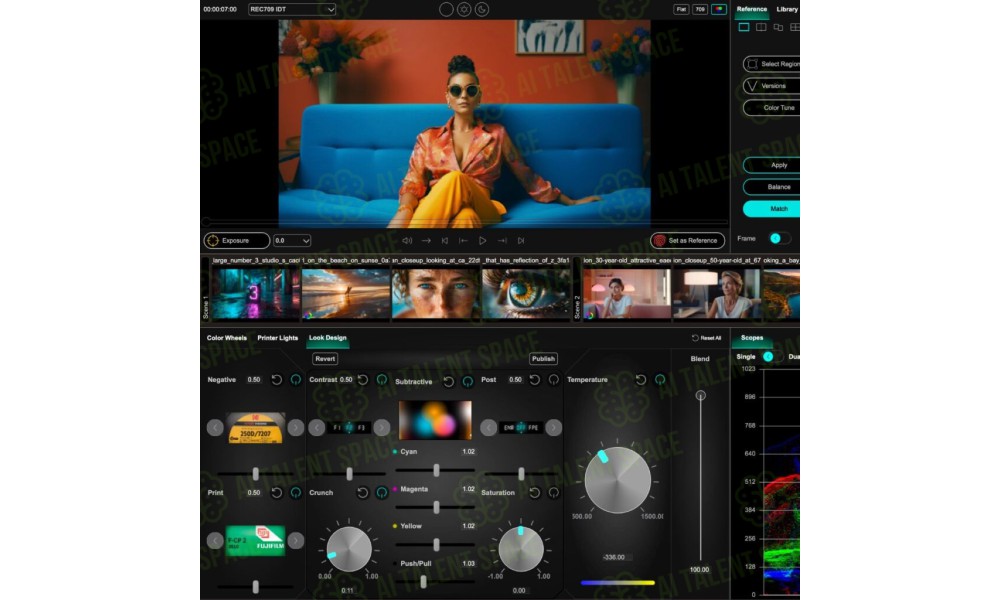This screenshot has width=1000, height=600.
Task: Click the audio speaker icon
Action: pos(407,240)
